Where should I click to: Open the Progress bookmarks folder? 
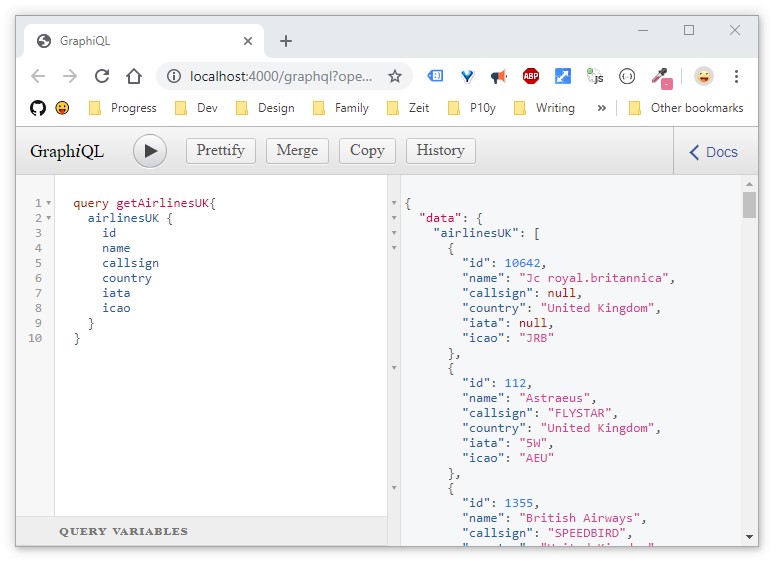click(122, 108)
